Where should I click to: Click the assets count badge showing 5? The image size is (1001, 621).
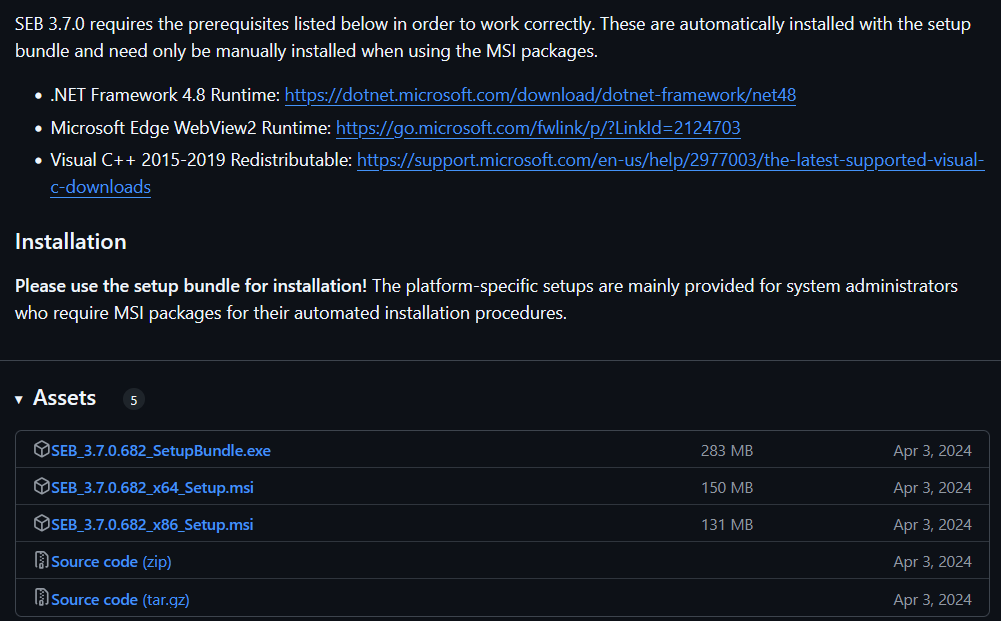(133, 400)
